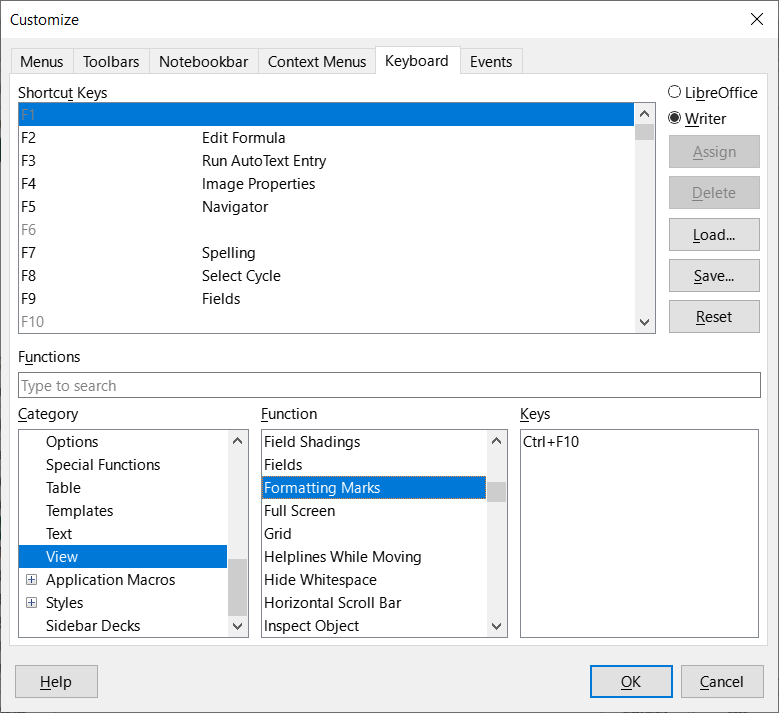Select the Writer radio button
This screenshot has height=713, width=779.
697,118
